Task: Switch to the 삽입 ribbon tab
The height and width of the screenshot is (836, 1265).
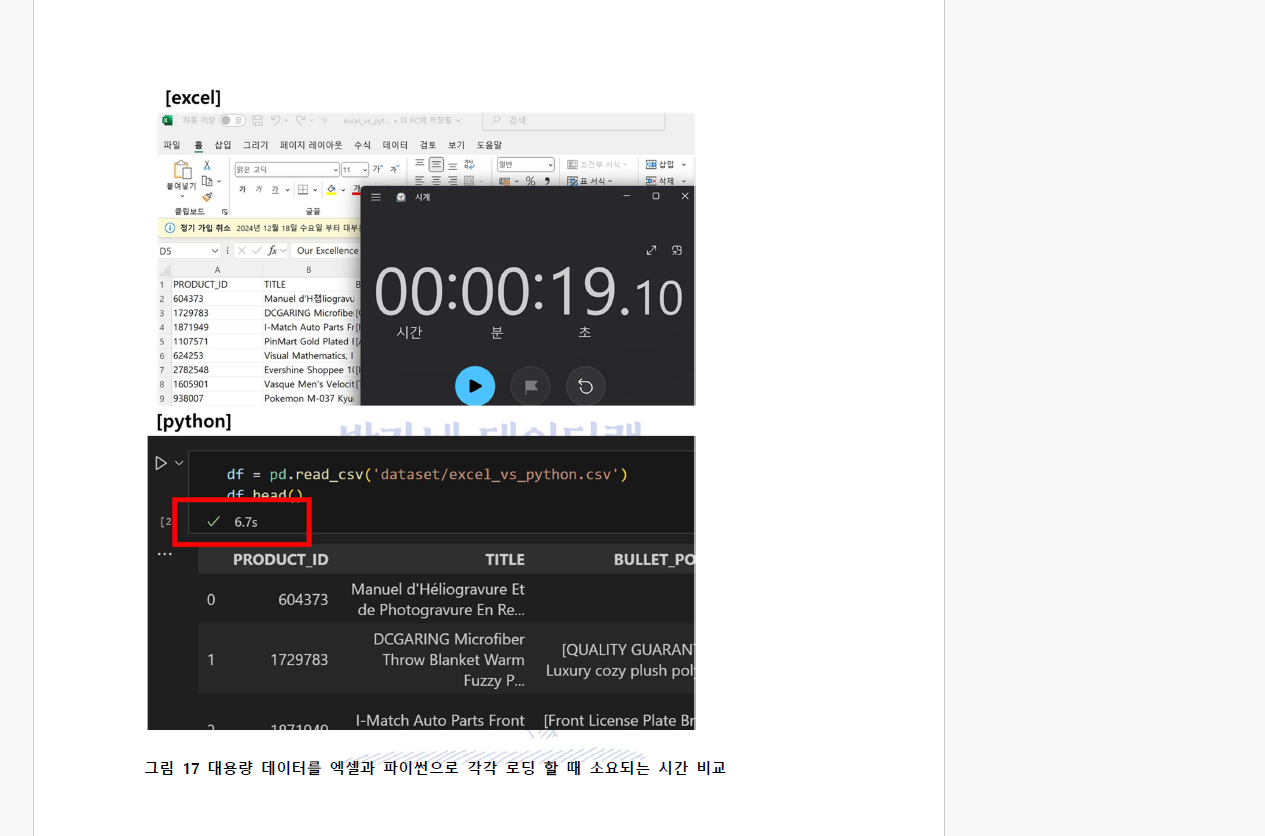Action: [223, 145]
